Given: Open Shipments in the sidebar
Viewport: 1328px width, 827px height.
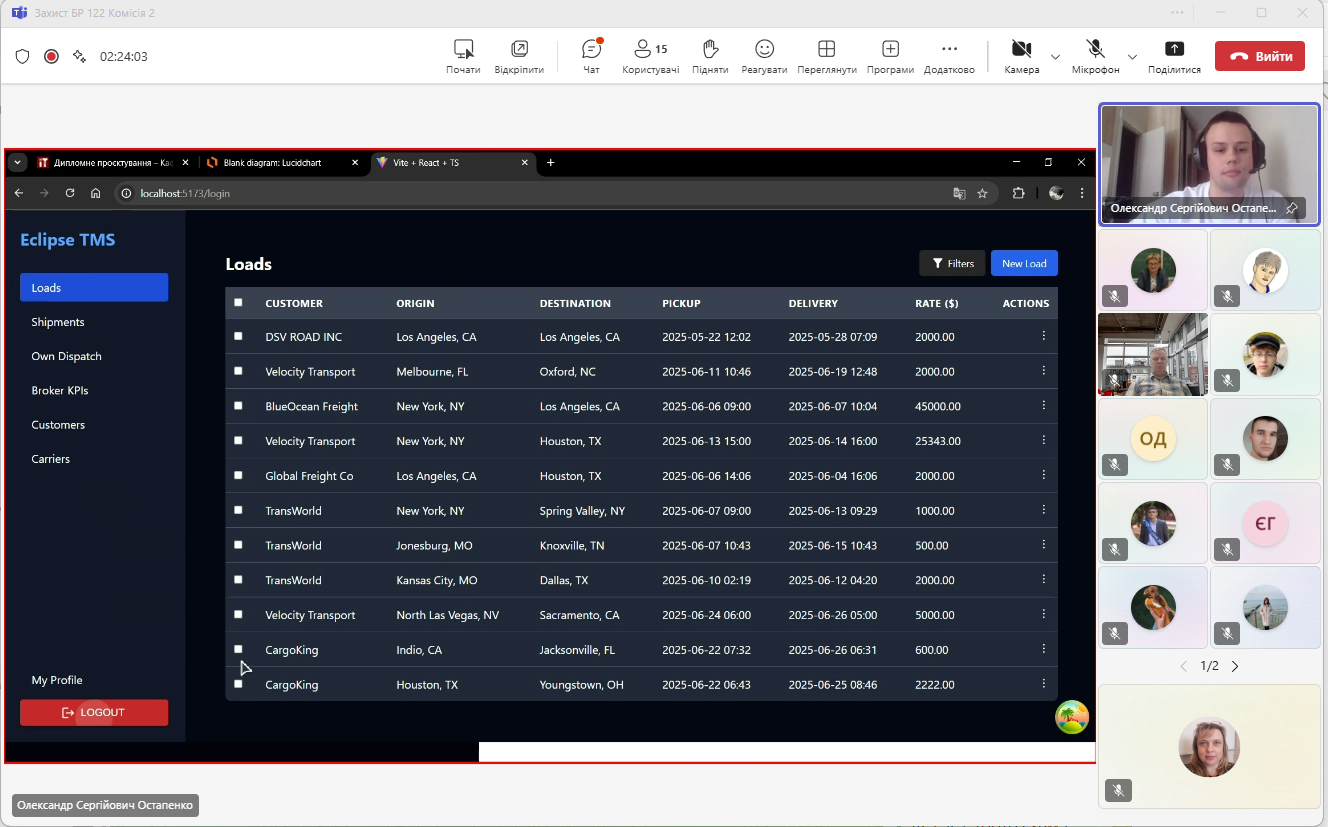Looking at the screenshot, I should 58,322.
